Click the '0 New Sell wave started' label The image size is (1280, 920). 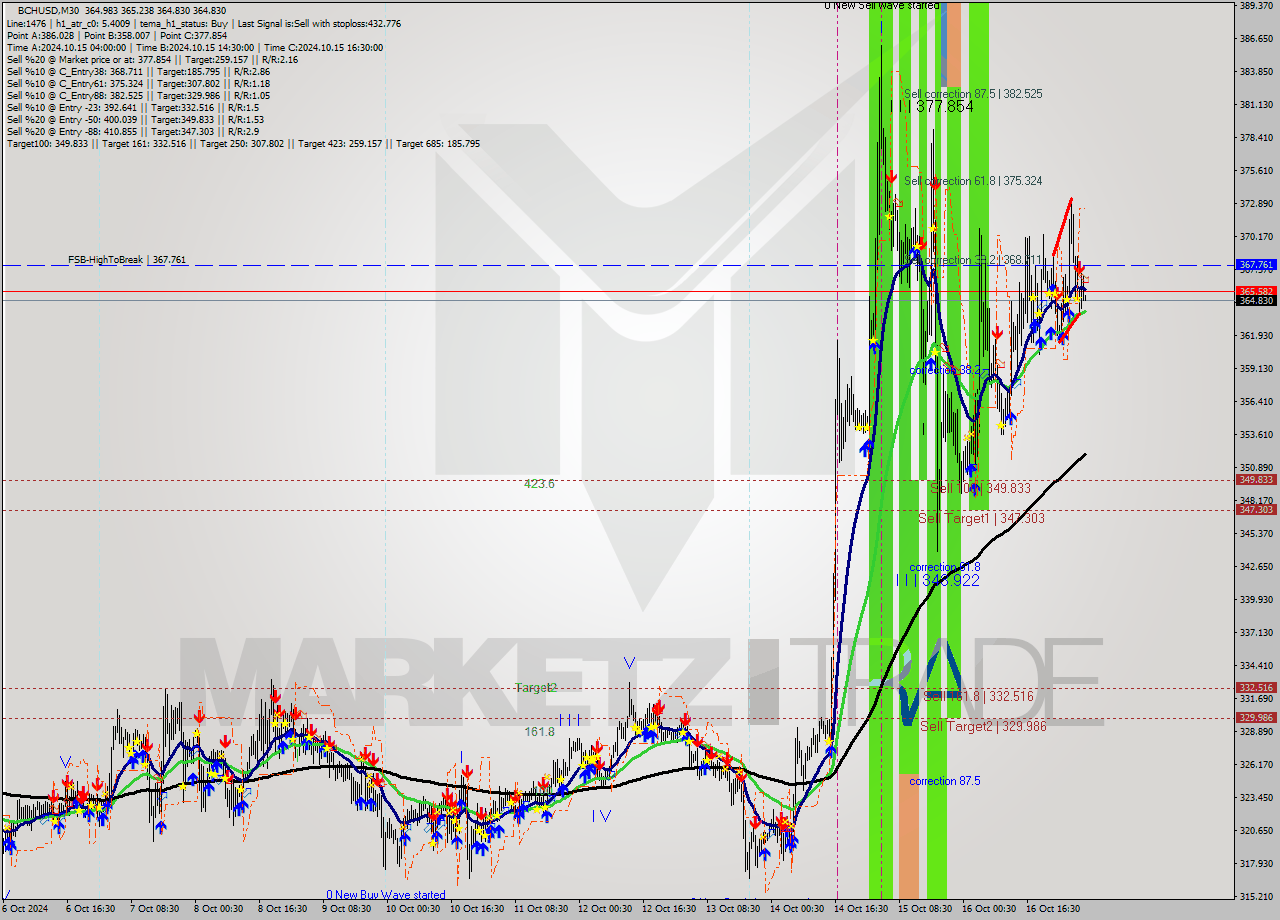(x=882, y=6)
